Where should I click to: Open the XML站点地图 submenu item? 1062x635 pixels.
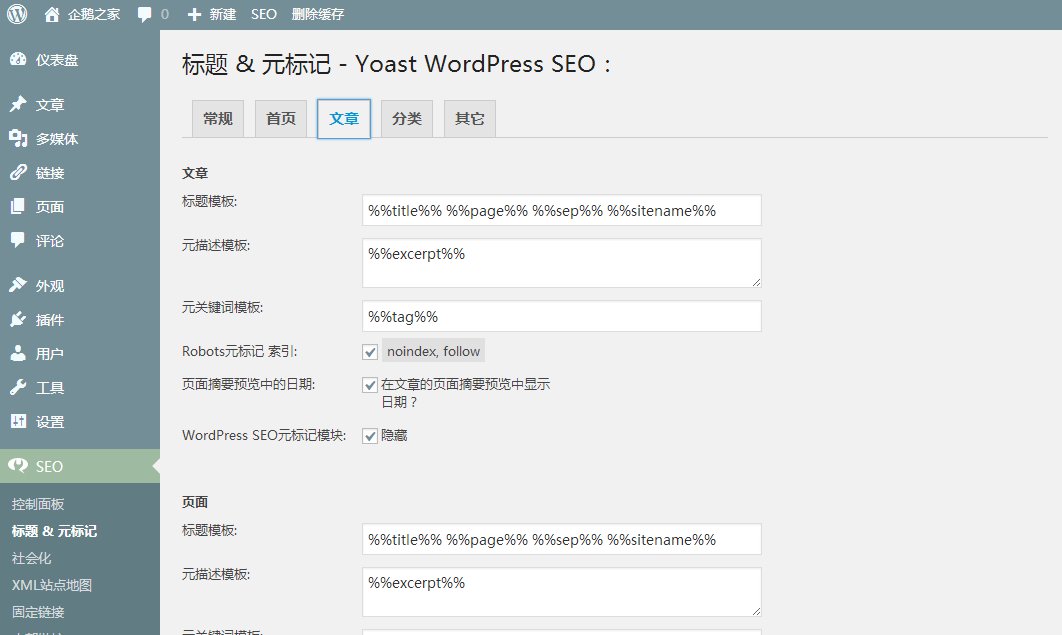point(51,586)
